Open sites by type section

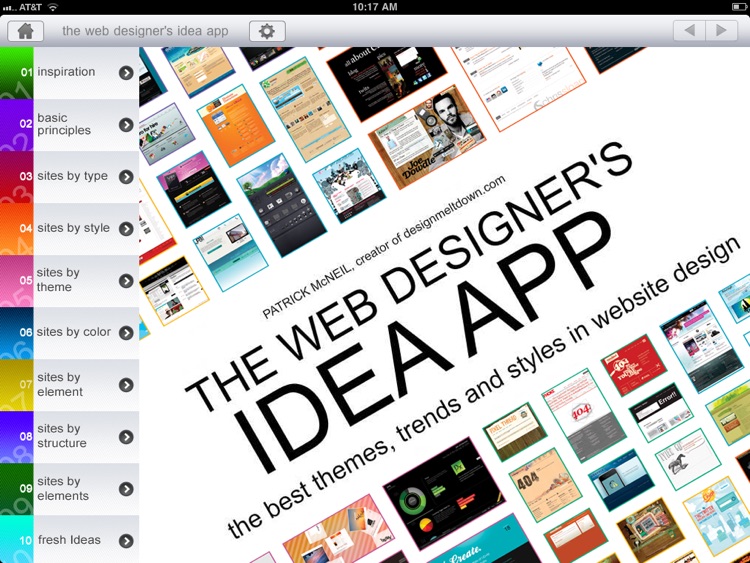[69, 177]
